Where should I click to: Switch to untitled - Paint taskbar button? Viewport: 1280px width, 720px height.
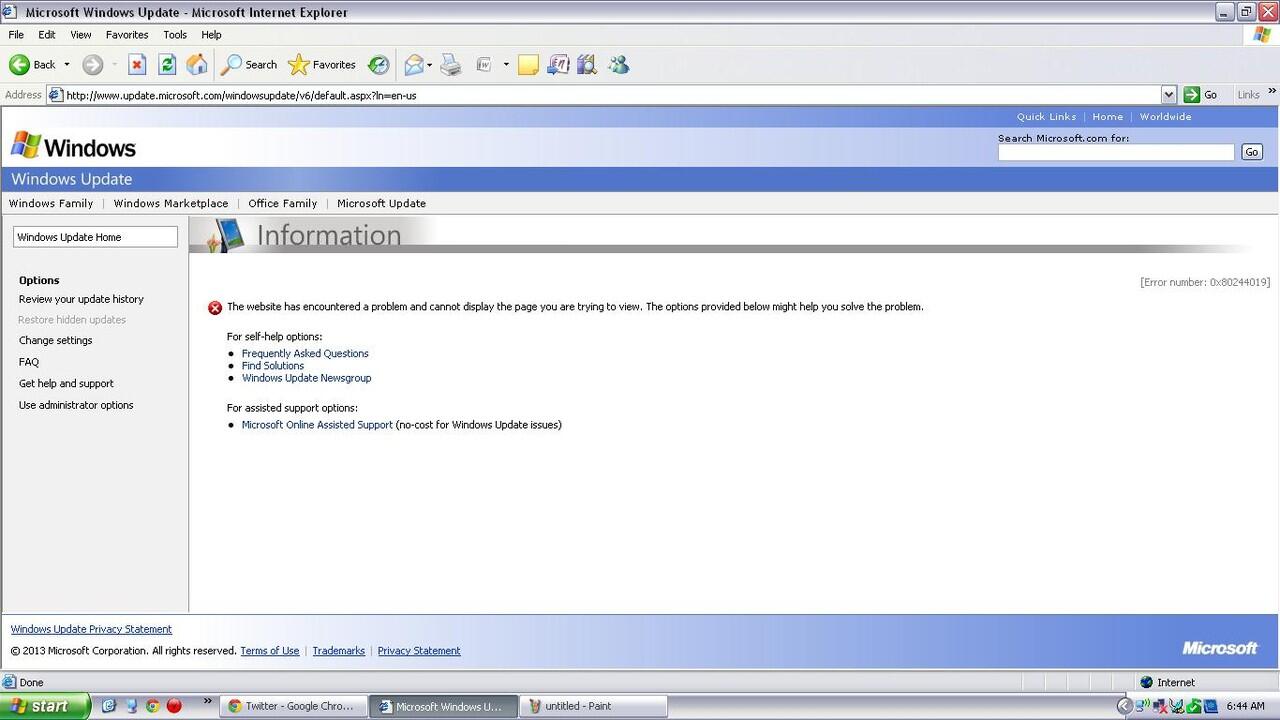tap(593, 706)
